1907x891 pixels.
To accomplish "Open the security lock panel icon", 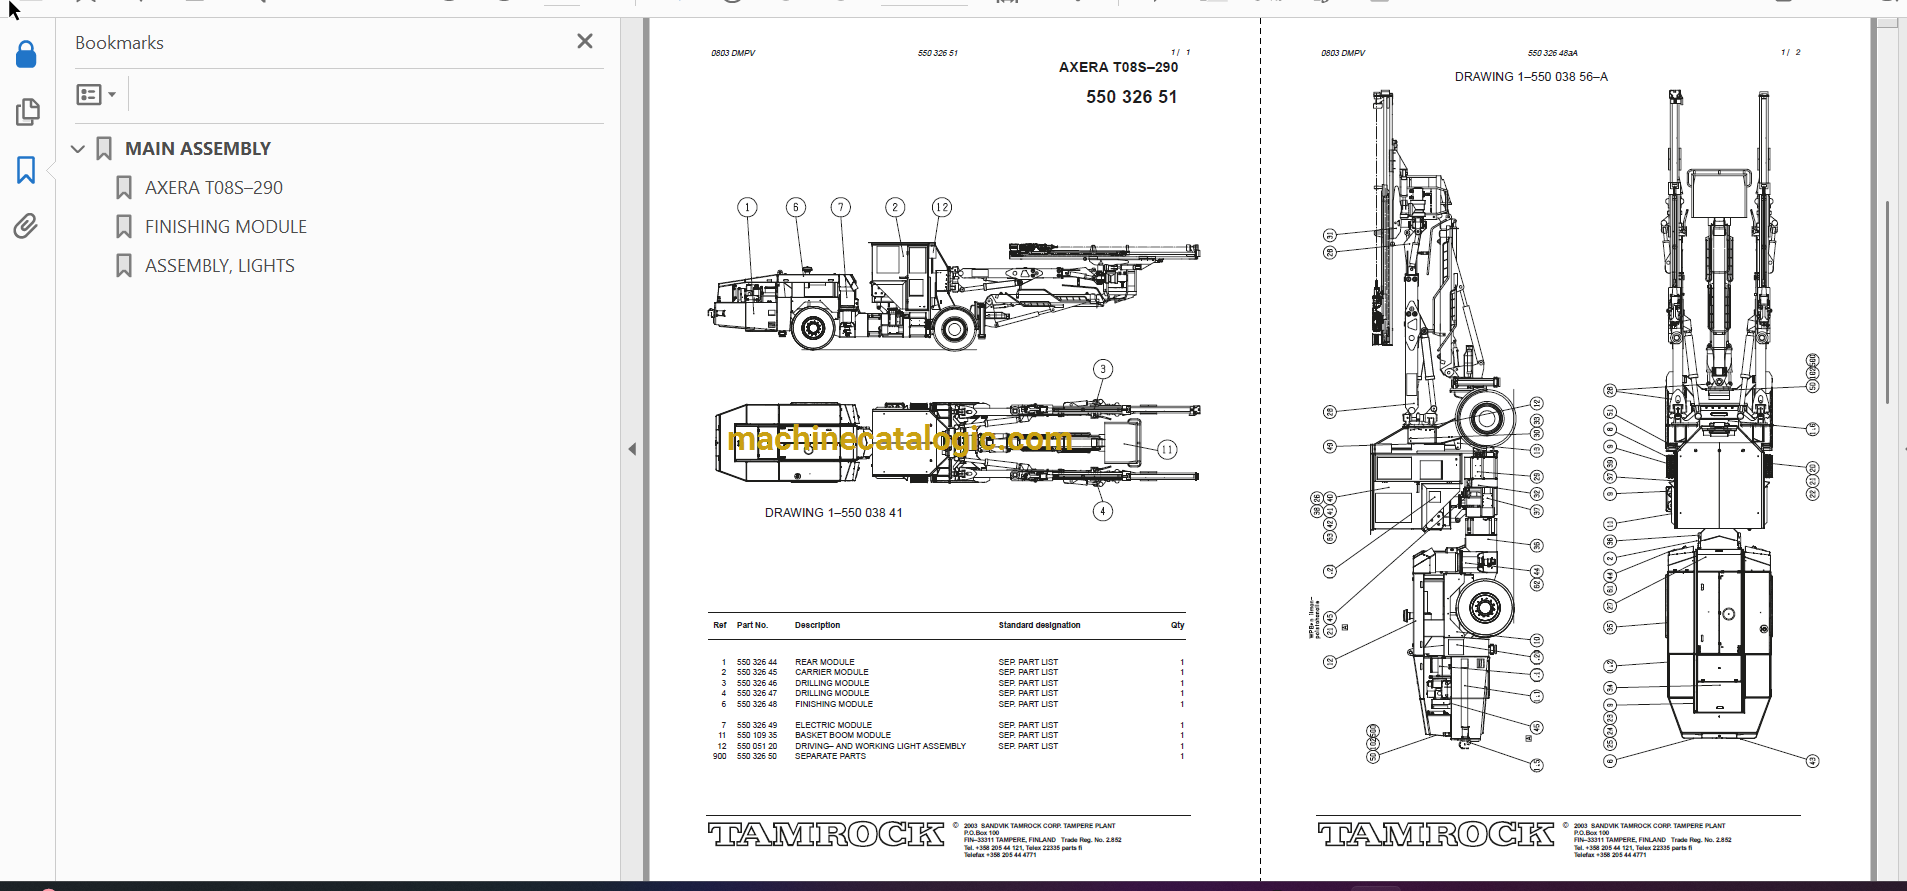I will (26, 54).
